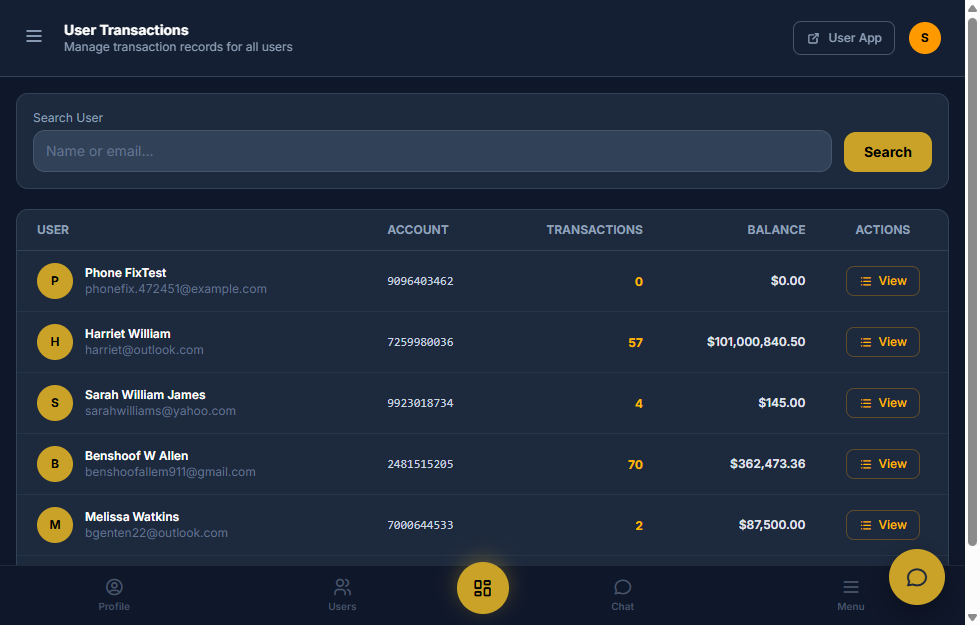Go to the Profile tab
The image size is (980, 625).
click(114, 595)
